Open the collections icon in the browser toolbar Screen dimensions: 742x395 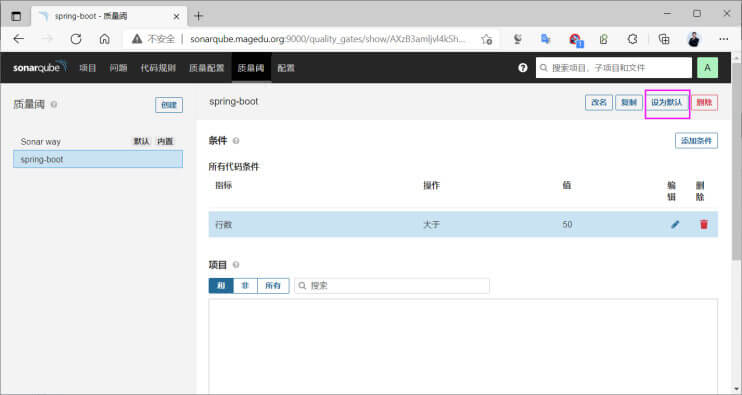pyautogui.click(x=664, y=39)
